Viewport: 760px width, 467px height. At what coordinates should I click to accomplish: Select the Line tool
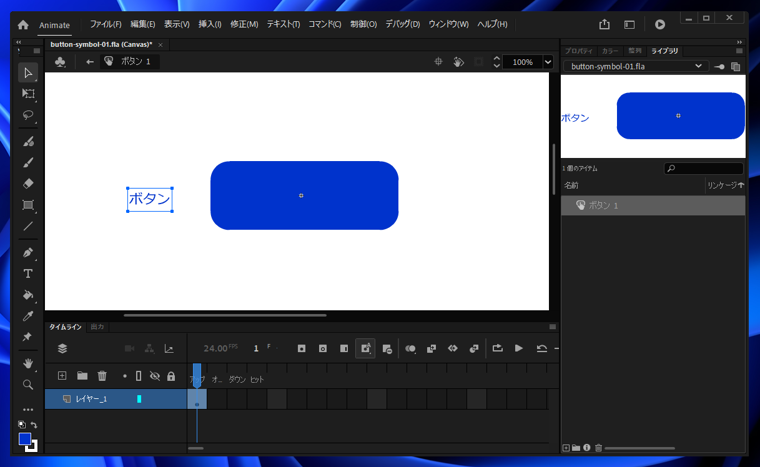click(28, 226)
